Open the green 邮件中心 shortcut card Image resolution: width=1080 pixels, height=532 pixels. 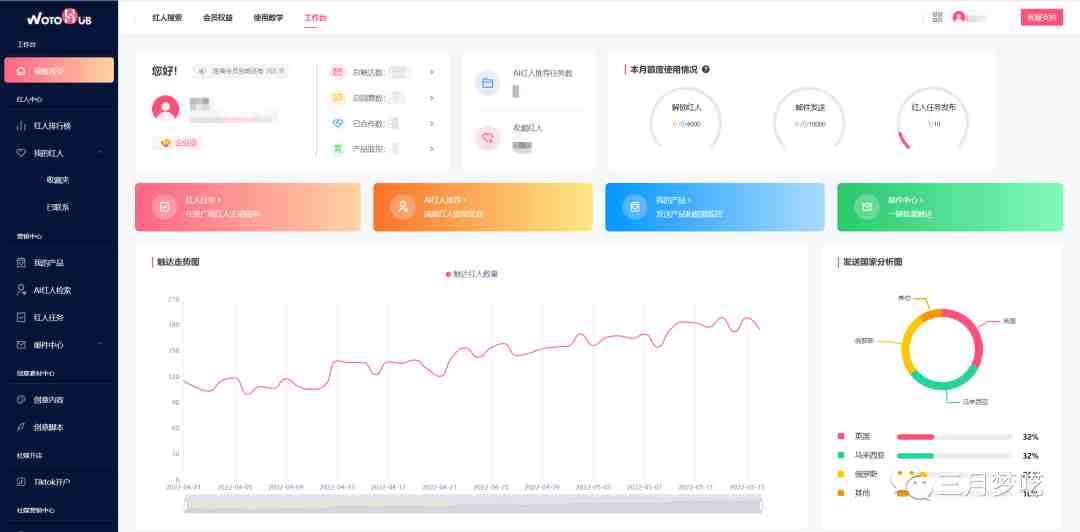(x=950, y=207)
